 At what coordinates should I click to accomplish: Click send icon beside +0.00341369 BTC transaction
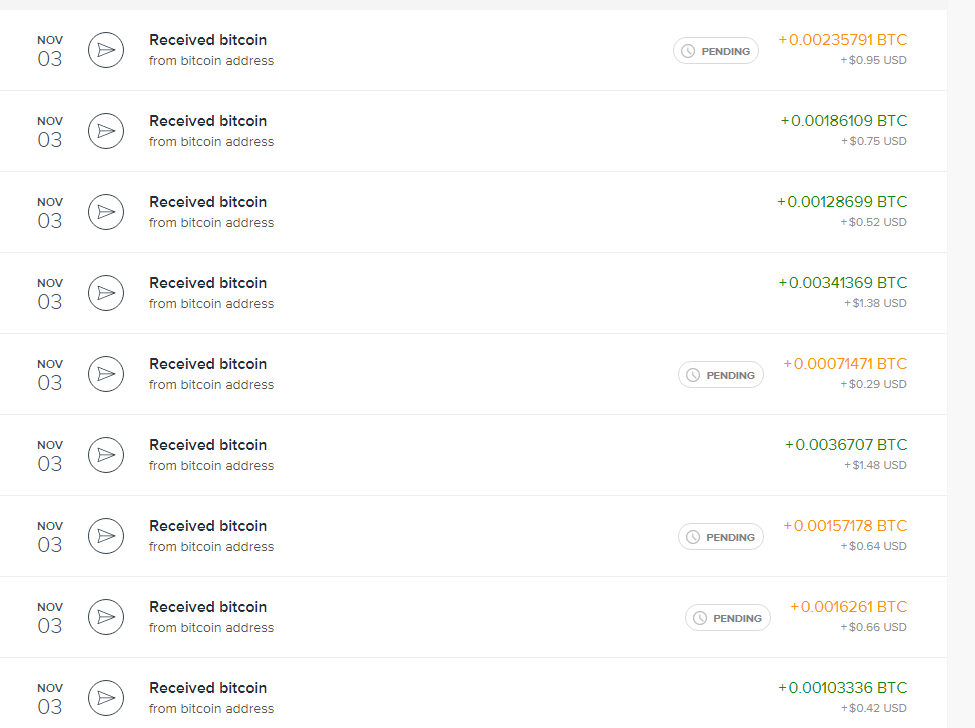[x=106, y=293]
